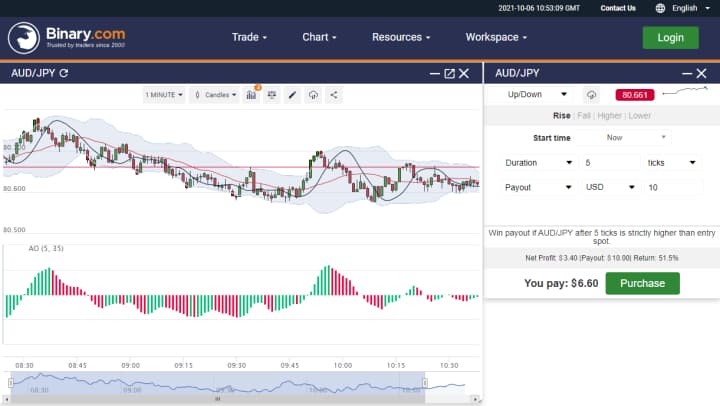The width and height of the screenshot is (720, 406).
Task: Open the USD currency dropdown
Action: coord(610,187)
